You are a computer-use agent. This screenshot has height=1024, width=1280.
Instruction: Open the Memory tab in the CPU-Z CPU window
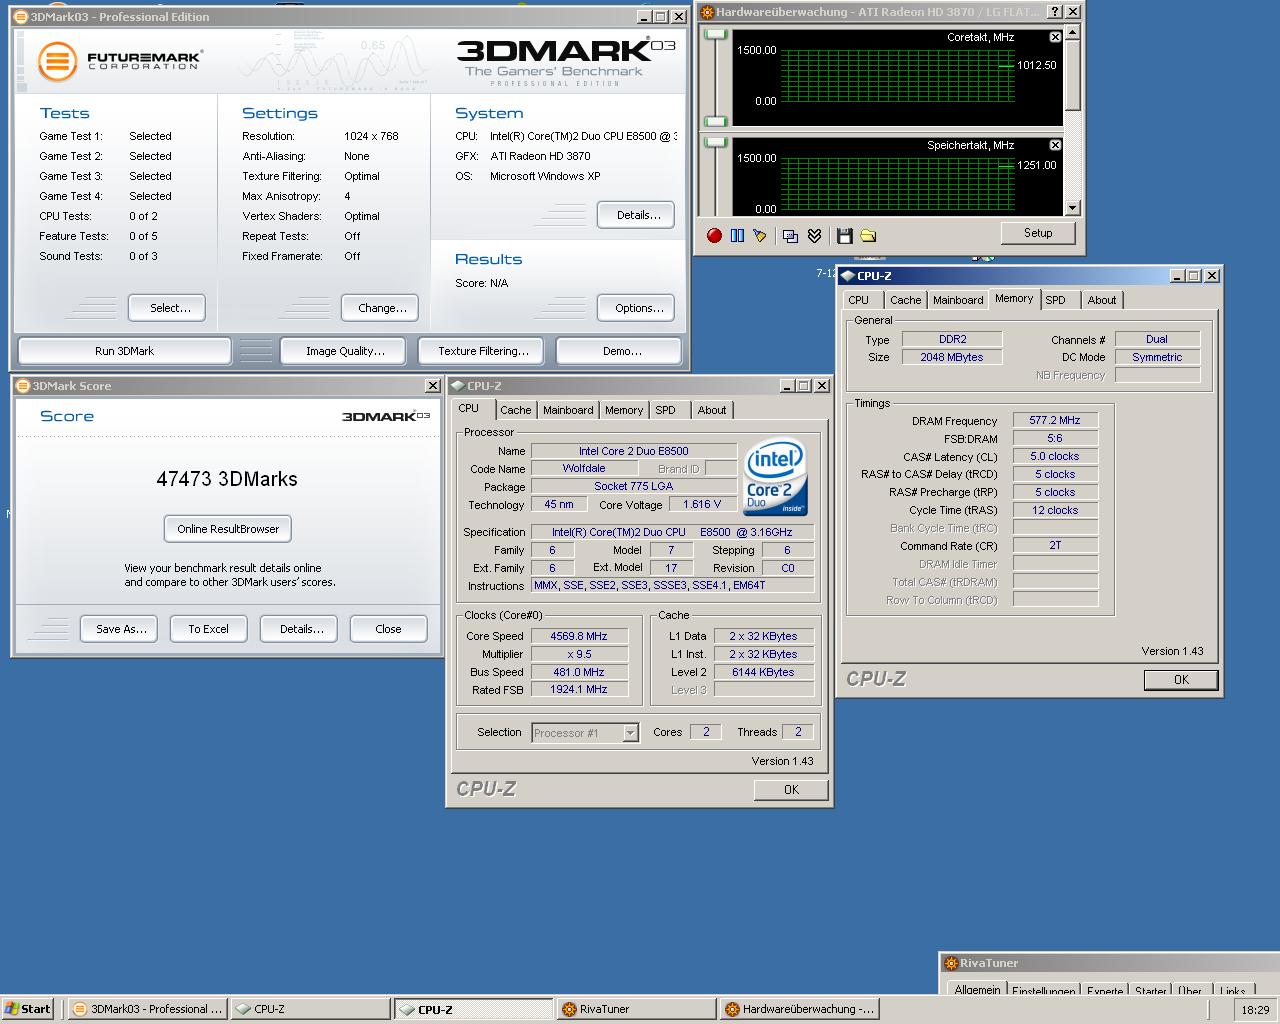point(624,410)
